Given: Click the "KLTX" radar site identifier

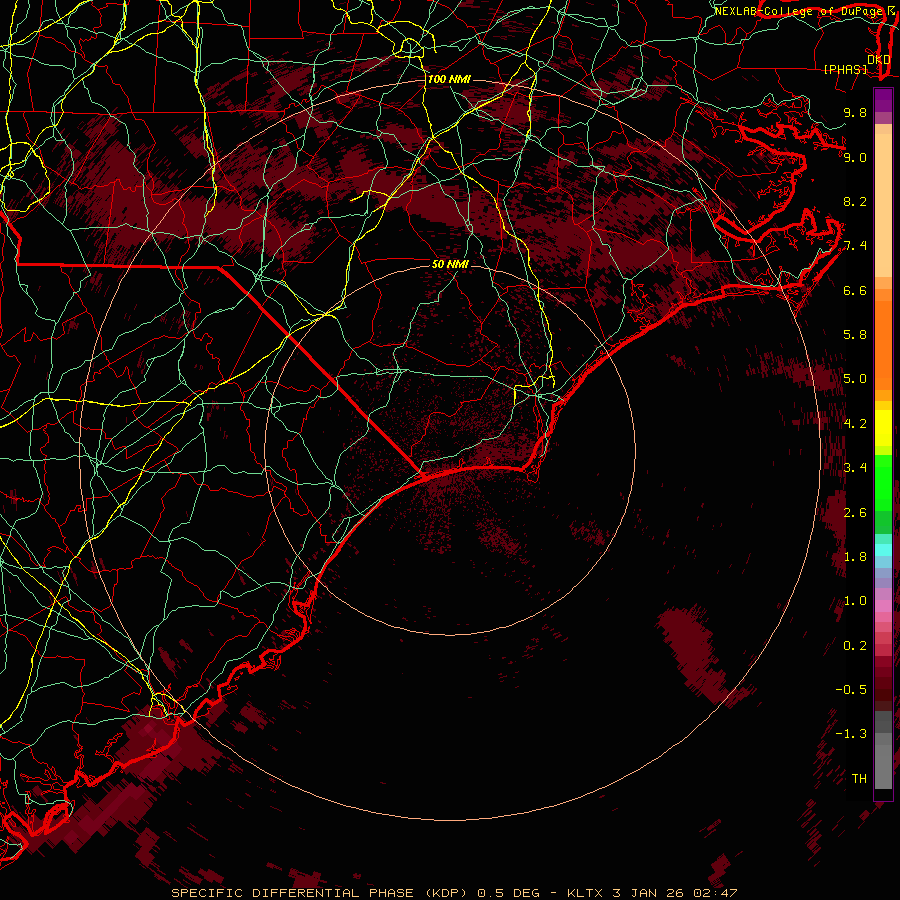Looking at the screenshot, I should [x=585, y=893].
